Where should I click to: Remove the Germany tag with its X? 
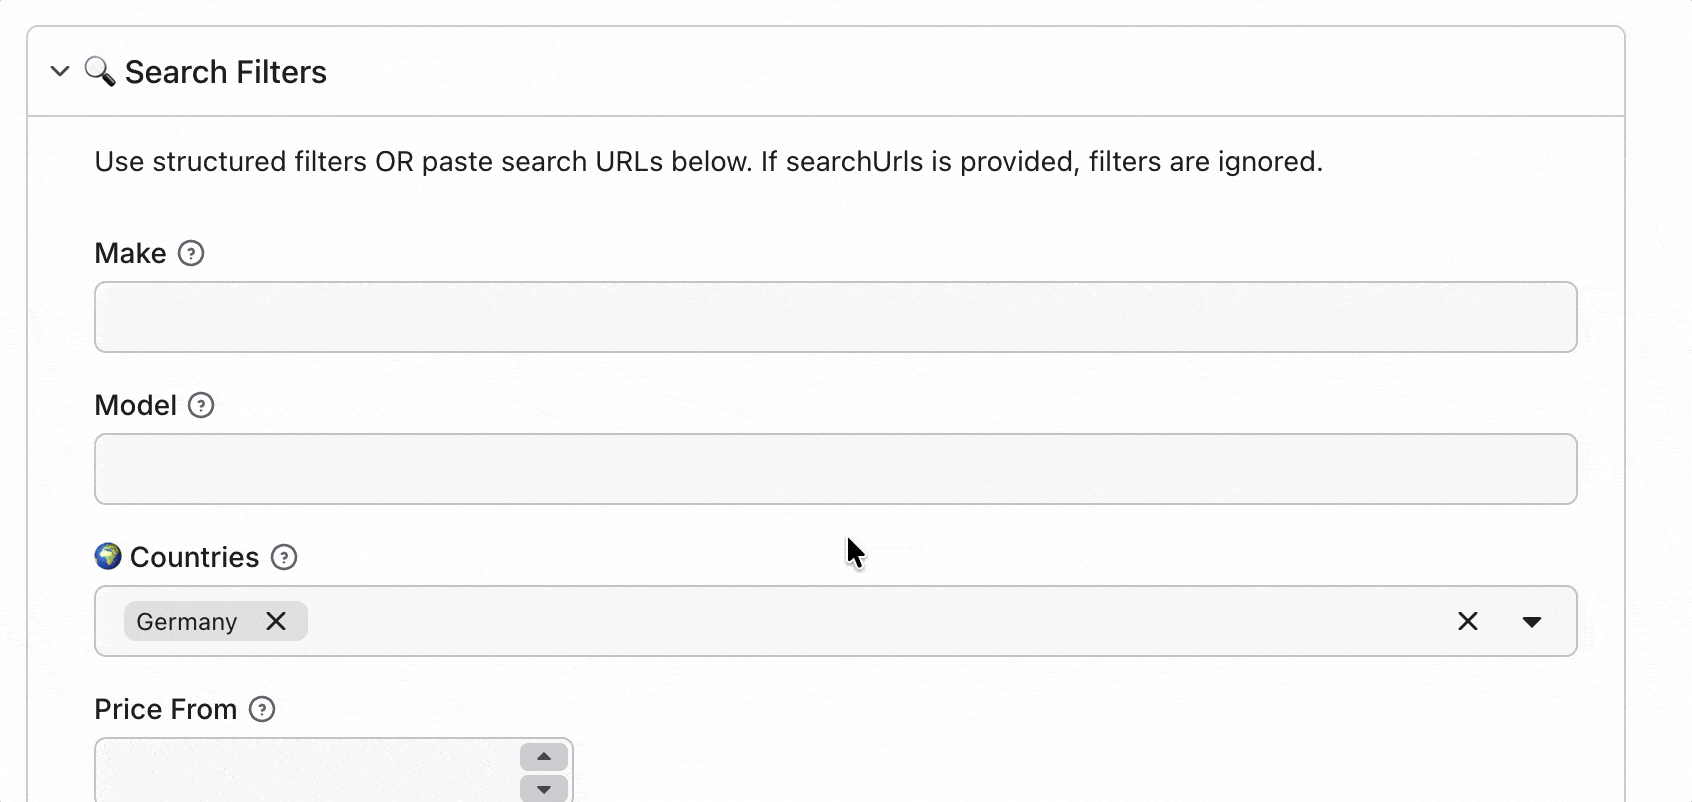click(x=276, y=621)
